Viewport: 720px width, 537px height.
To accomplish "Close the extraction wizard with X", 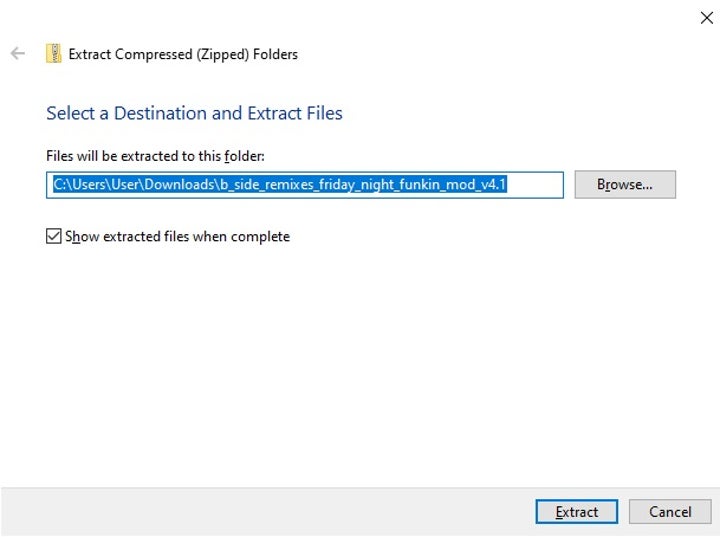I will (706, 17).
